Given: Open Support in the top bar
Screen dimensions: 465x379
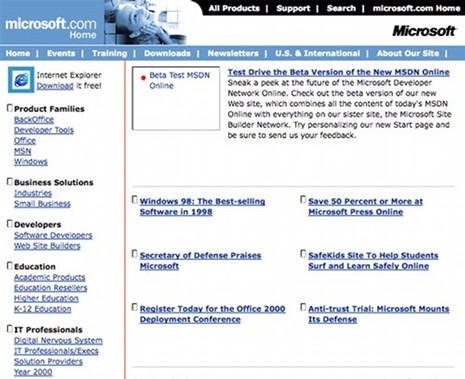Looking at the screenshot, I should 293,8.
